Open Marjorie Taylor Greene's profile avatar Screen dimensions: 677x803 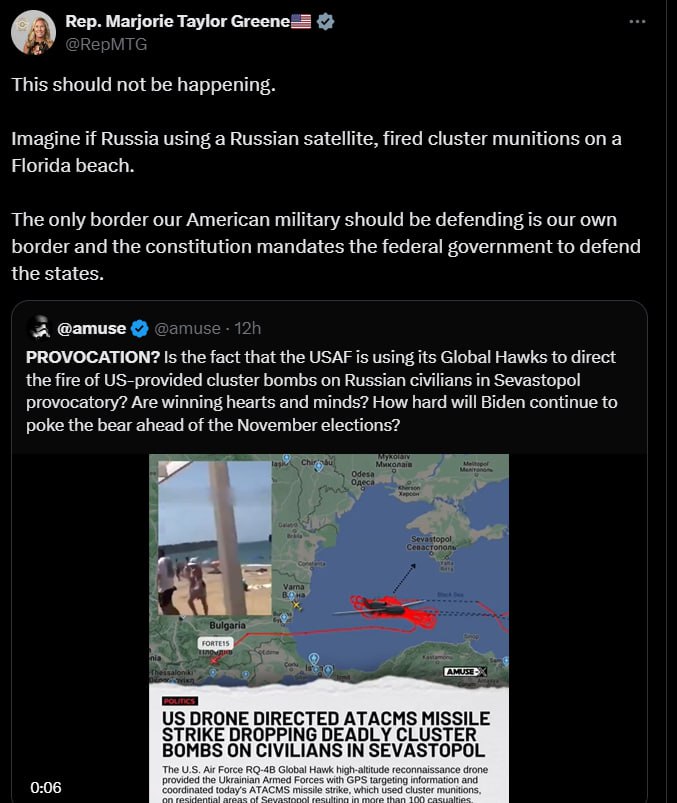33,32
